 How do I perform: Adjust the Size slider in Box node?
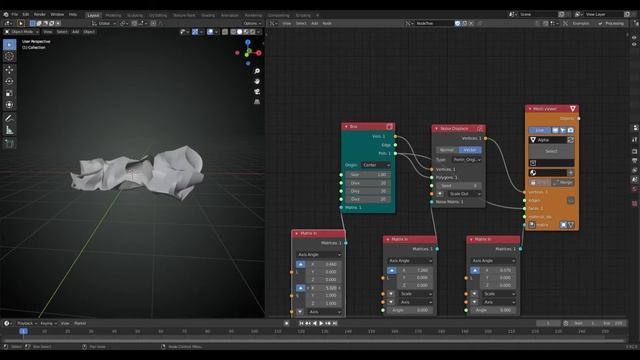(x=368, y=175)
